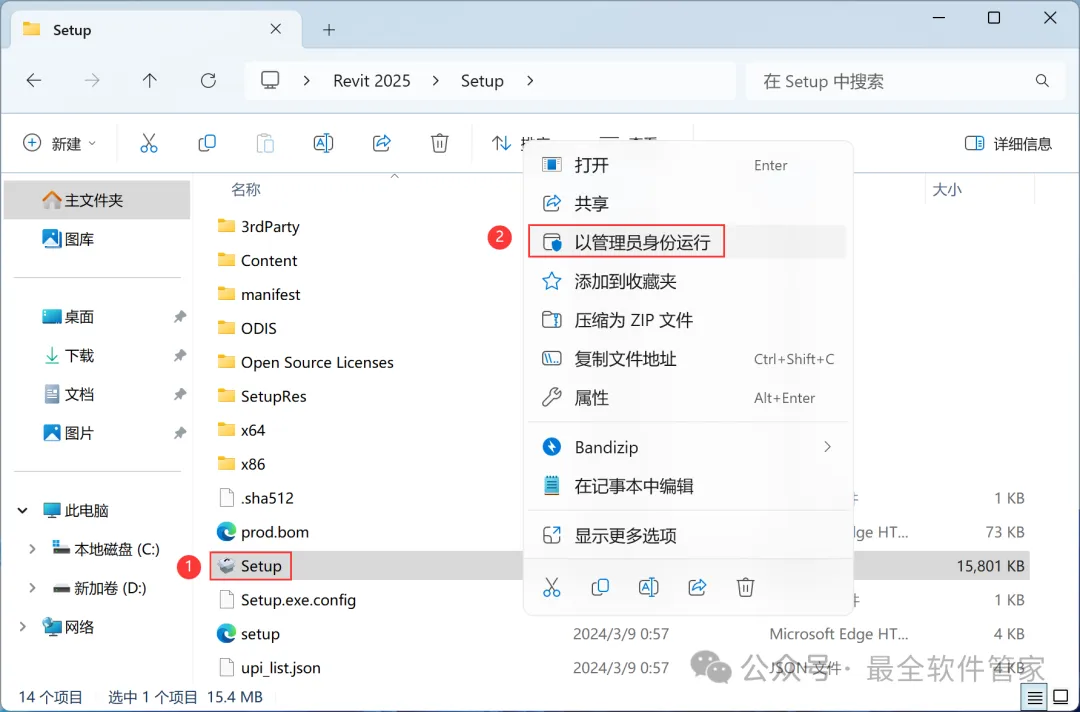Open 属性 from the context menu
1080x712 pixels.
[687, 397]
